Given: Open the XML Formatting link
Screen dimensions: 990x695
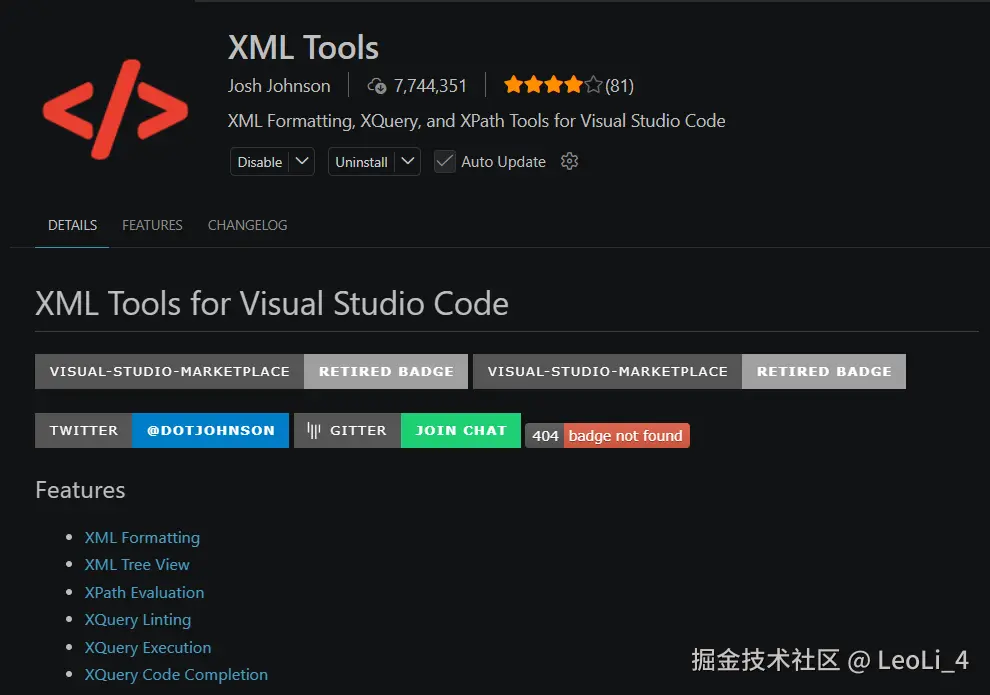Looking at the screenshot, I should click(142, 538).
